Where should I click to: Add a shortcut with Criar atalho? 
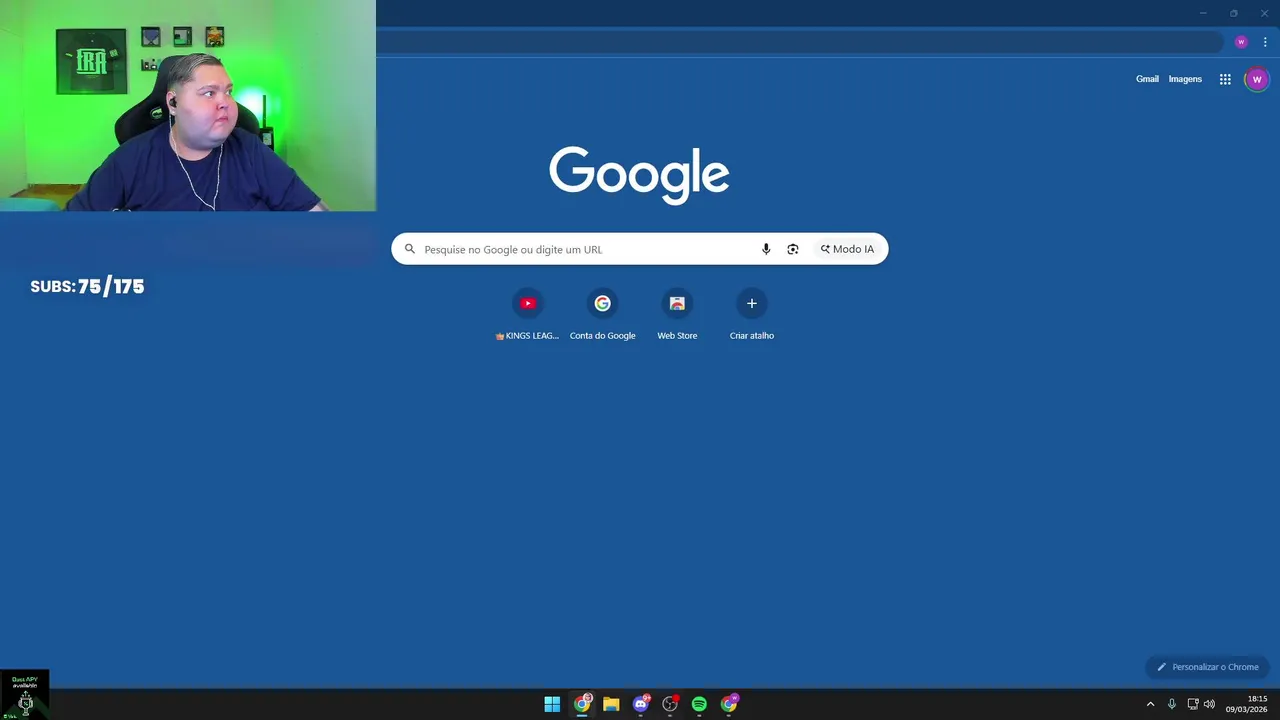752,314
